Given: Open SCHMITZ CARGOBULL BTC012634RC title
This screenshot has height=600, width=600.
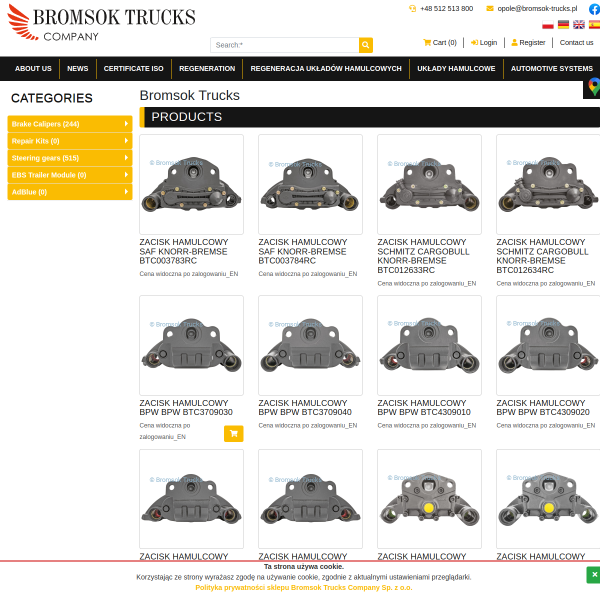Looking at the screenshot, I should point(542,256).
